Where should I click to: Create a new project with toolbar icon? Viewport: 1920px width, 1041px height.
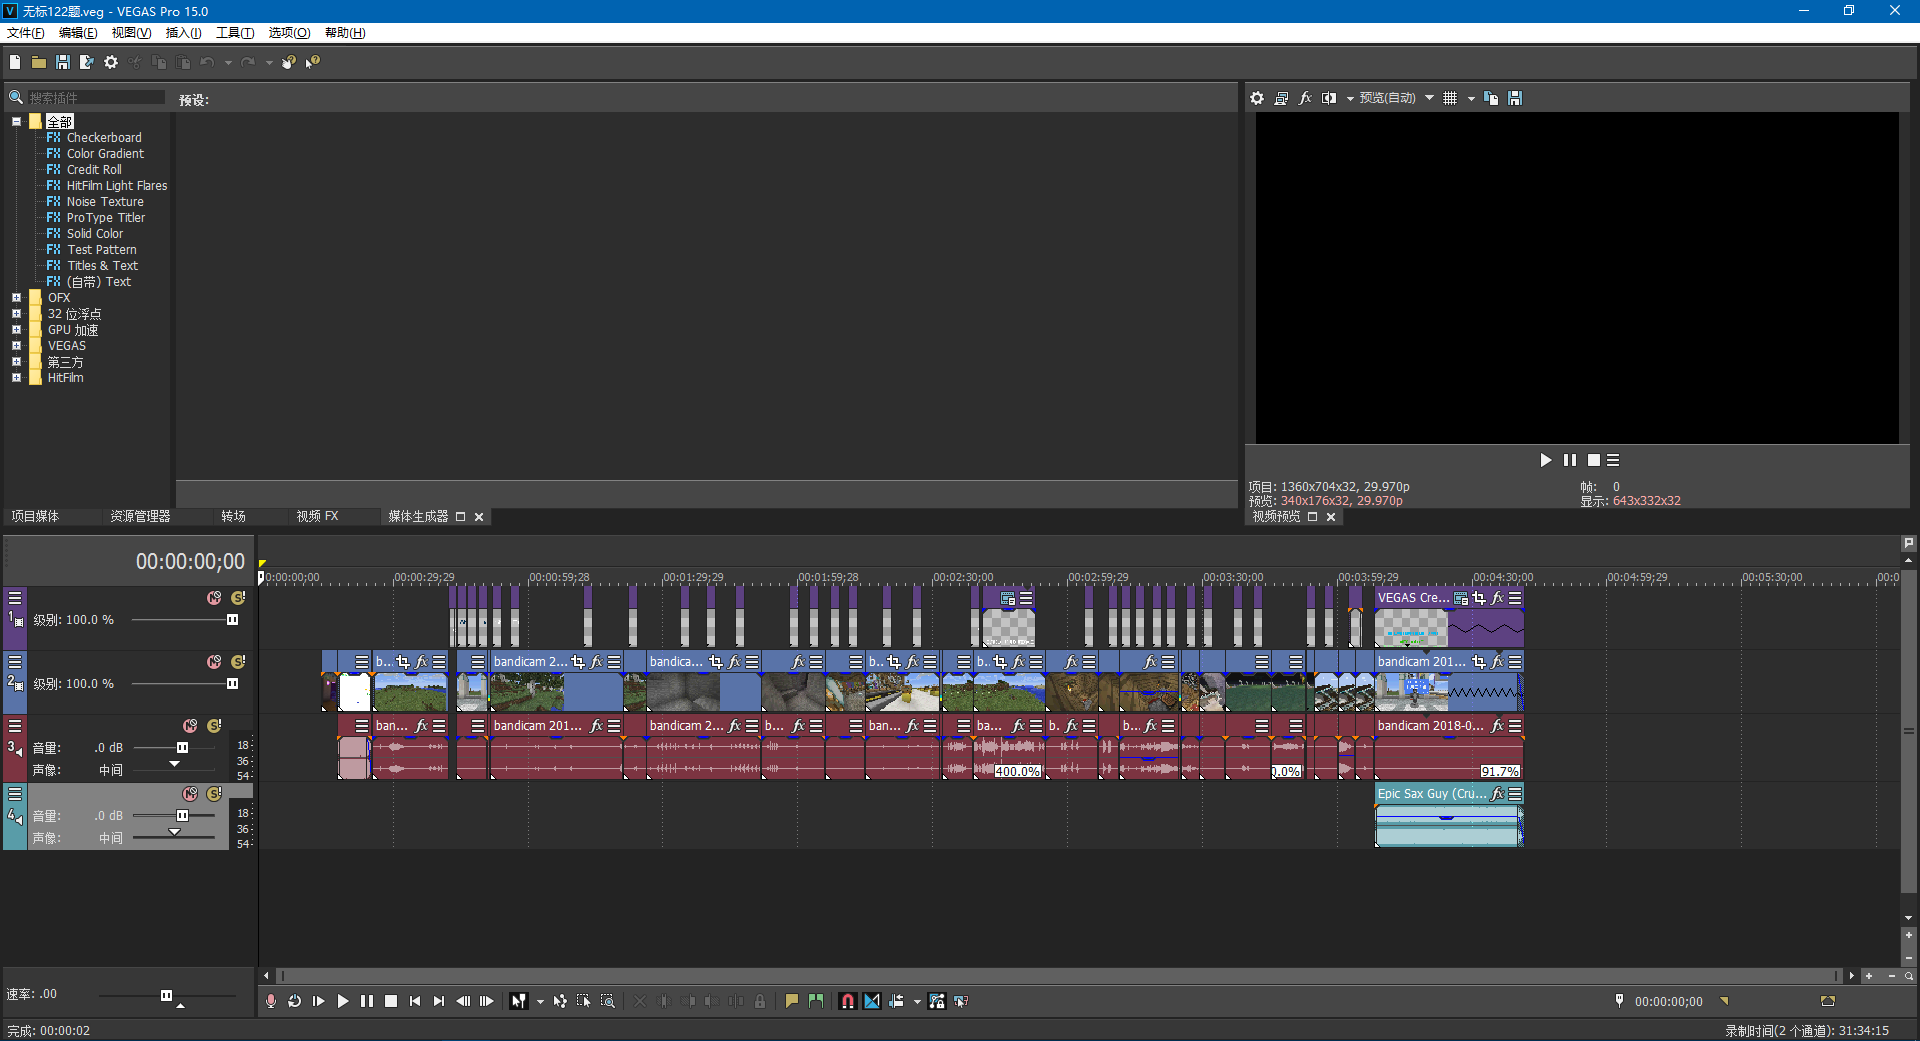15,62
